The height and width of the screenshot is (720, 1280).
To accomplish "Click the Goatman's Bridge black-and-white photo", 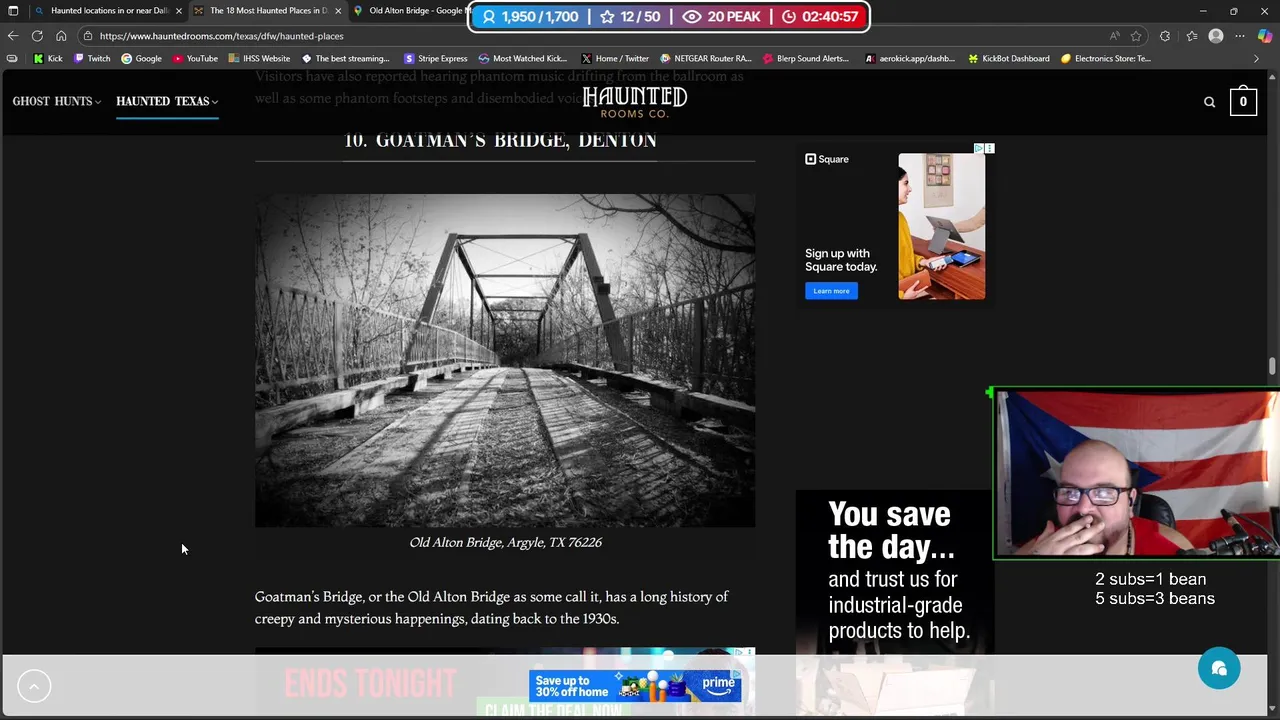I will coord(505,360).
